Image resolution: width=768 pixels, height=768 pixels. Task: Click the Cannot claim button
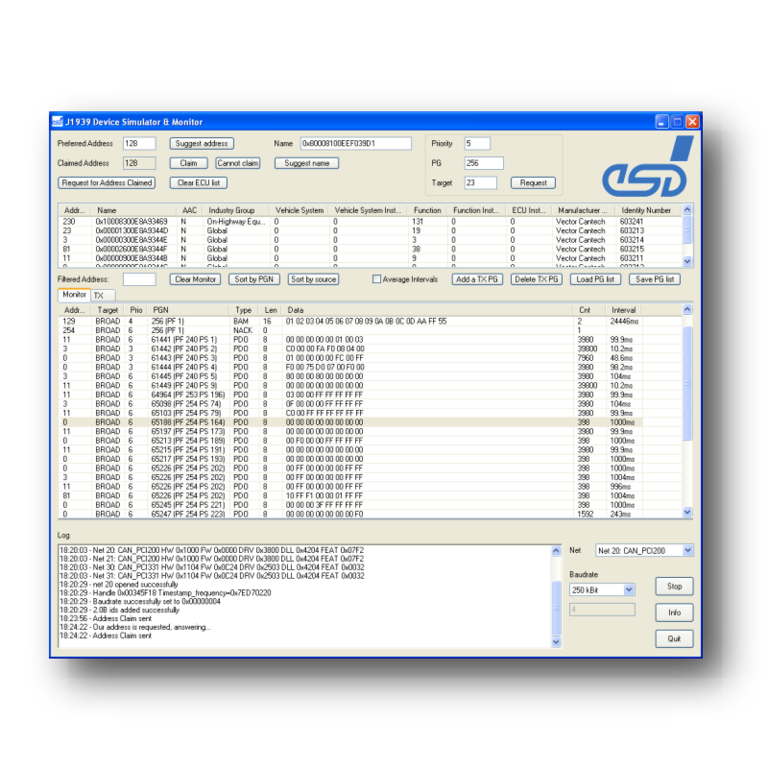[237, 163]
